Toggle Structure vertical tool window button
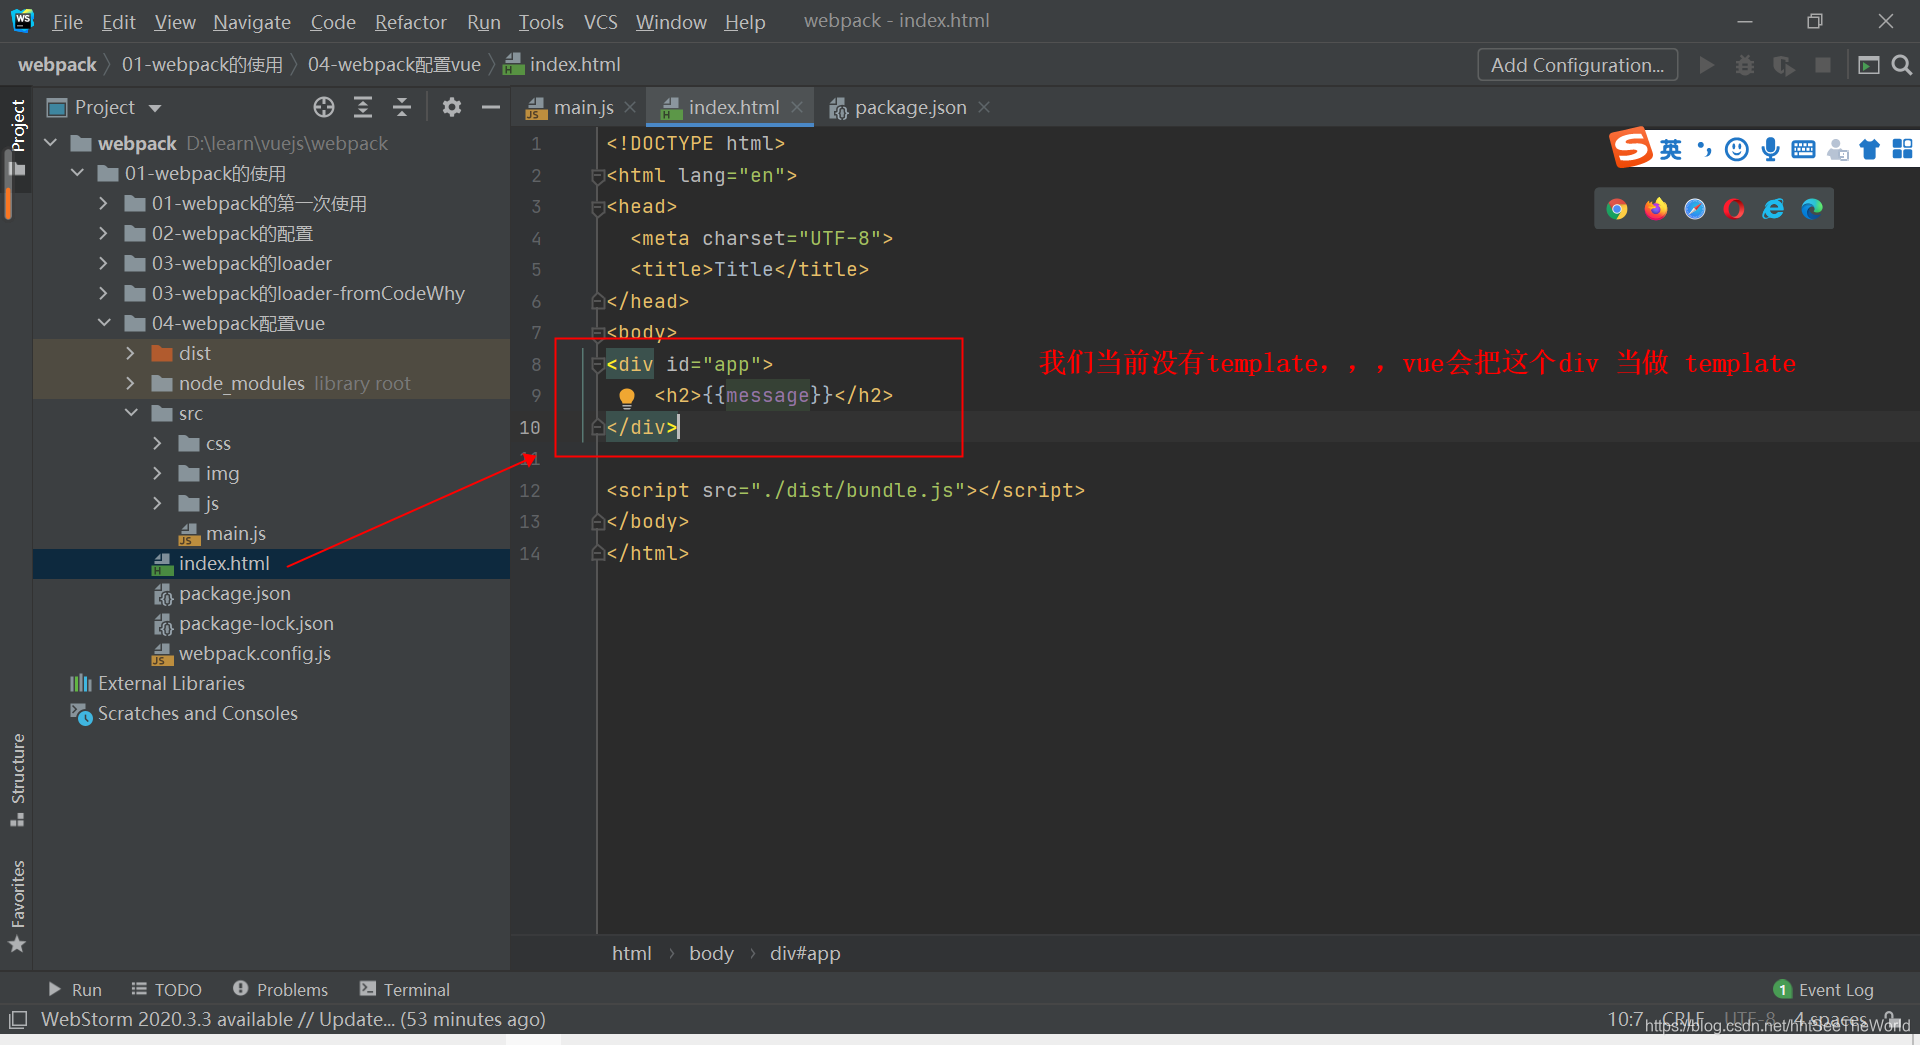The width and height of the screenshot is (1920, 1045). [x=18, y=779]
